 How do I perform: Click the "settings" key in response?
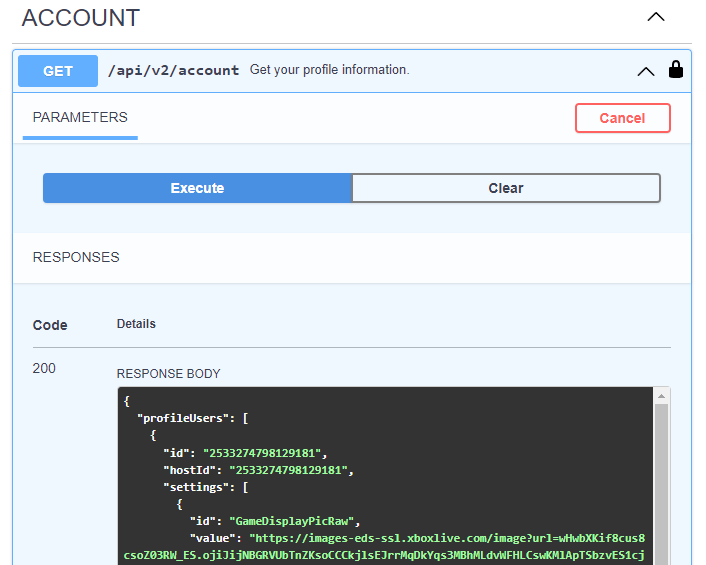(x=196, y=487)
